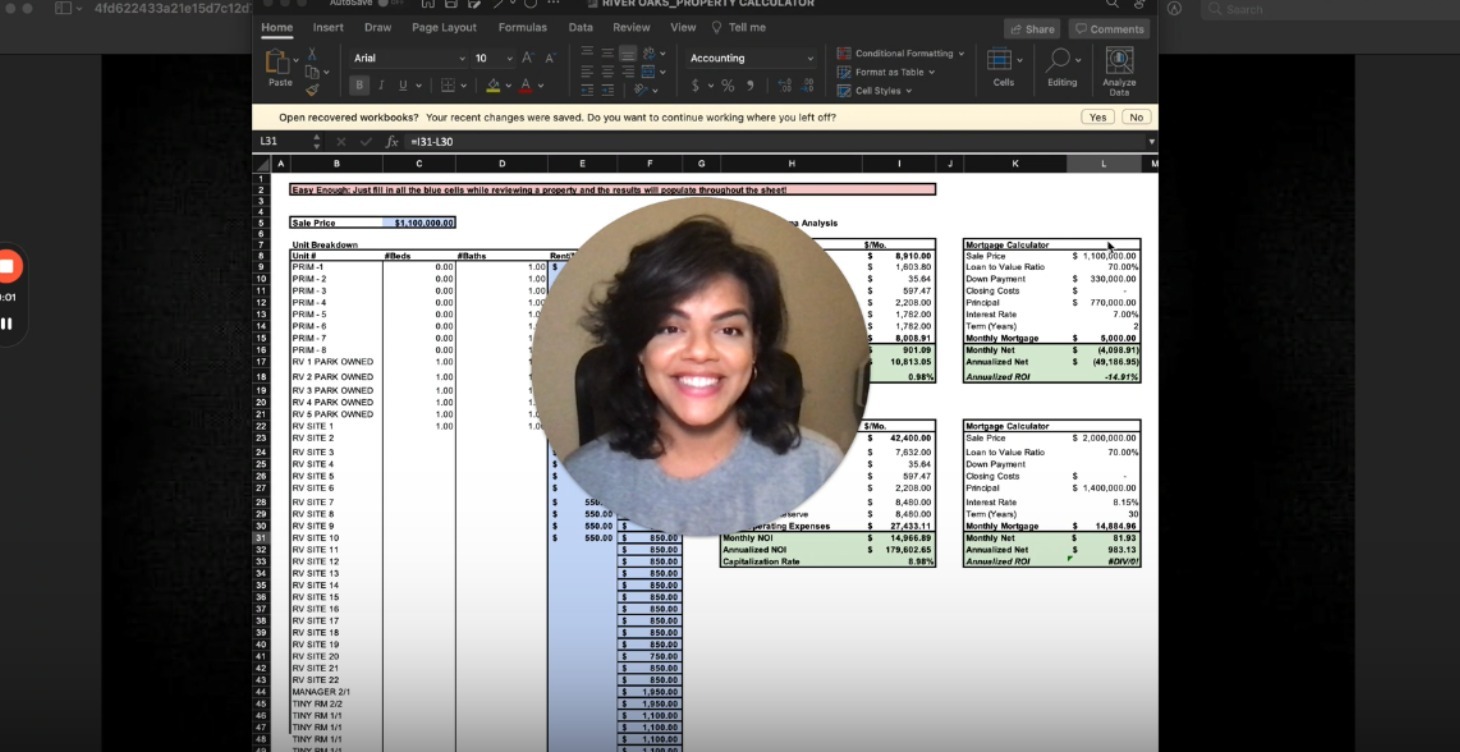Click the center text icon
1460x752 pixels.
[607, 72]
